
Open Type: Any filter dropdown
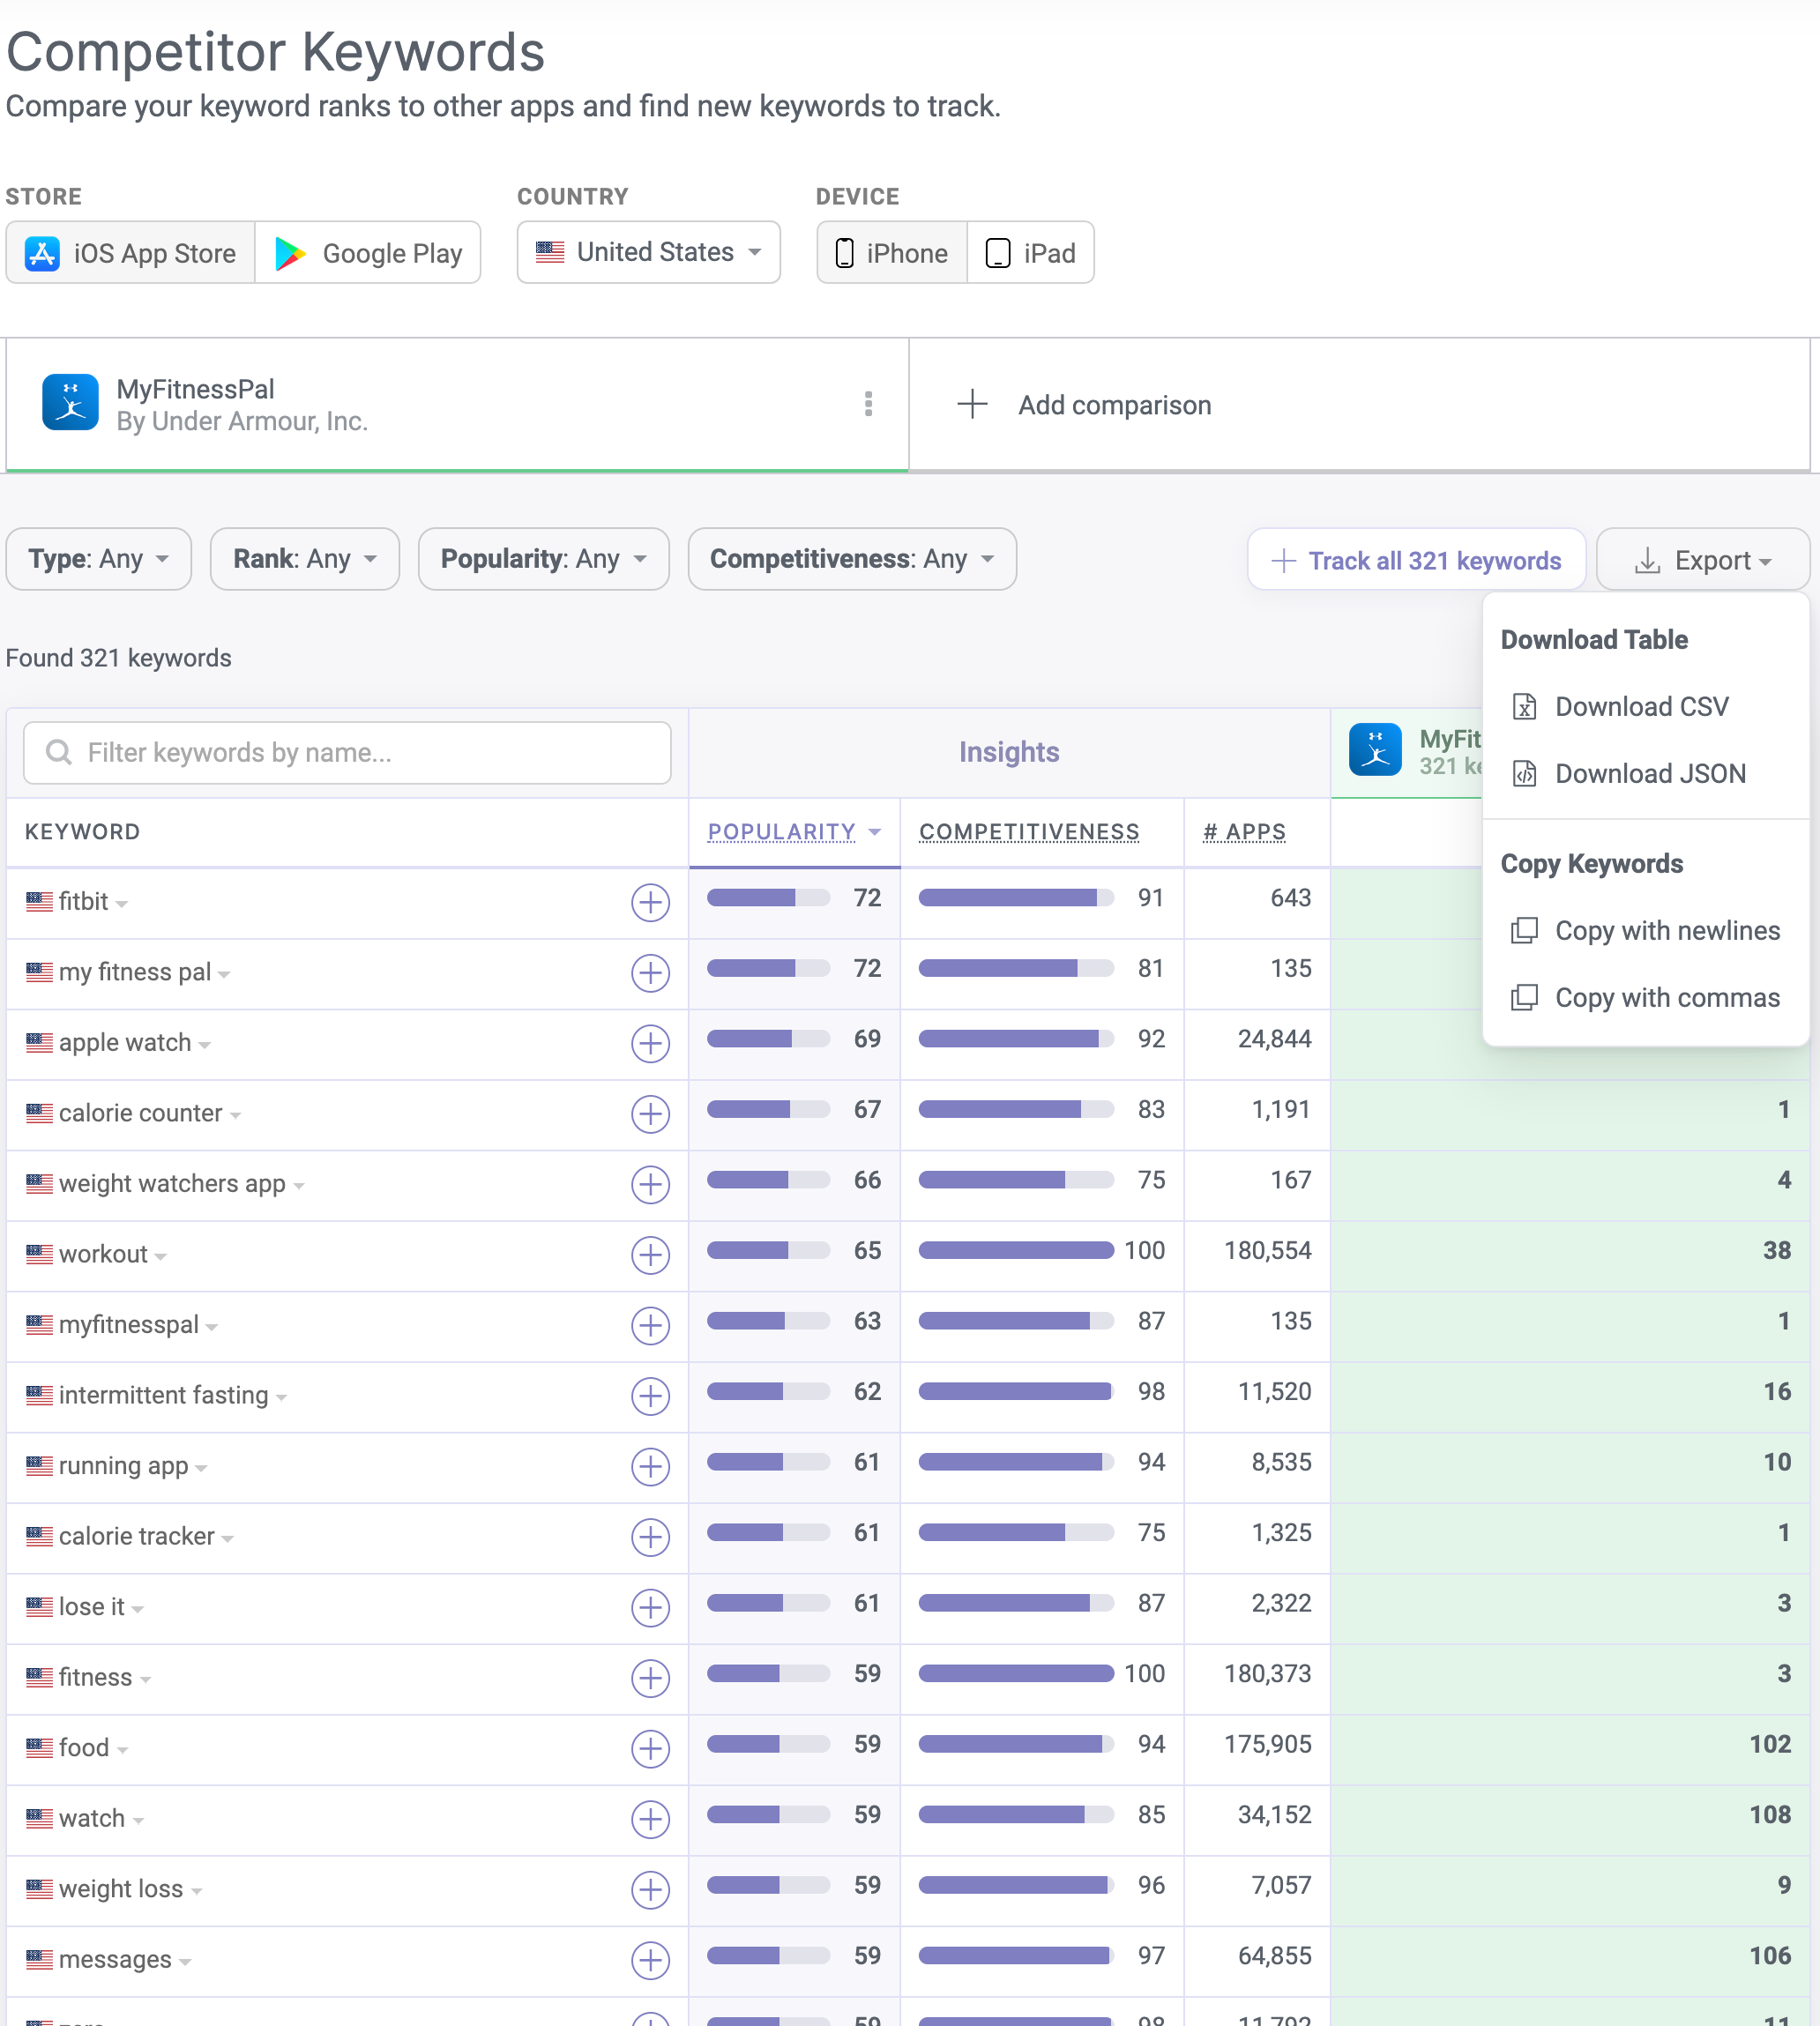click(98, 559)
